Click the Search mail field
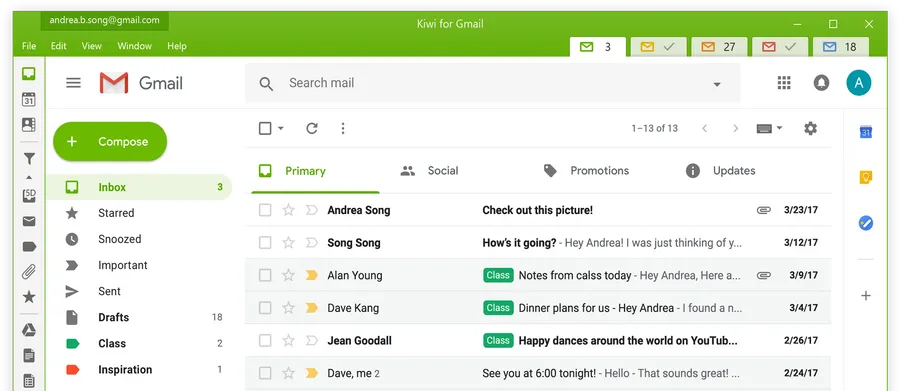900x391 pixels. coord(492,83)
